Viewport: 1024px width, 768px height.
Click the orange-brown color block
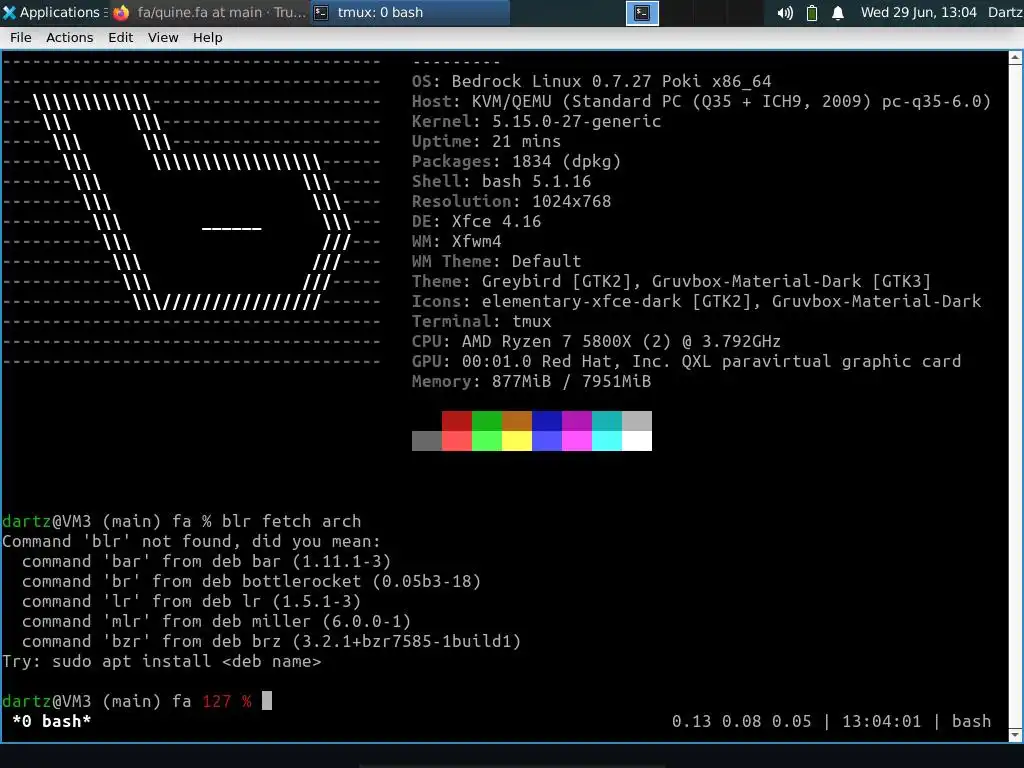pyautogui.click(x=517, y=421)
